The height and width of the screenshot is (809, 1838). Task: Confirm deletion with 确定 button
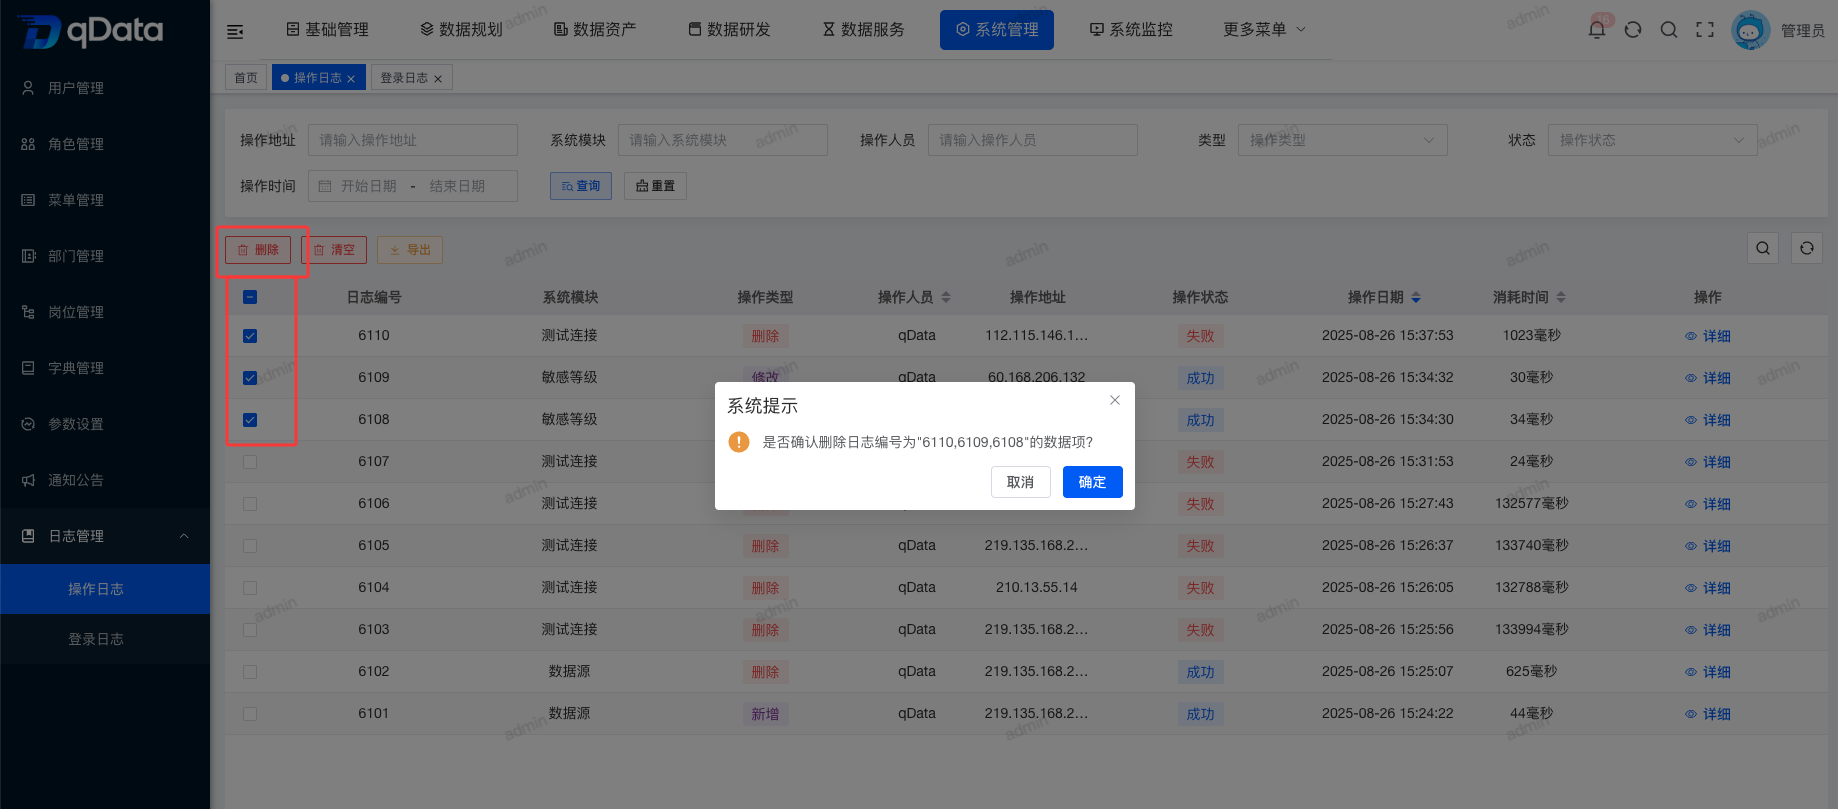coord(1092,482)
